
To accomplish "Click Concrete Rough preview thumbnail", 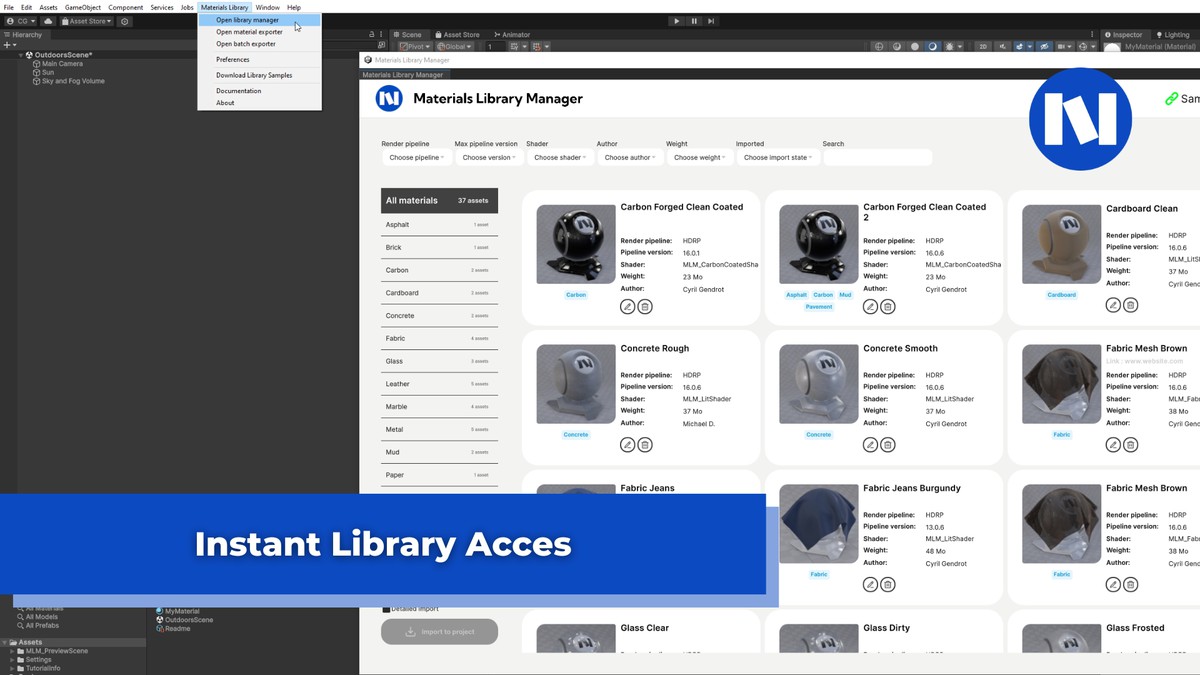I will tap(576, 385).
